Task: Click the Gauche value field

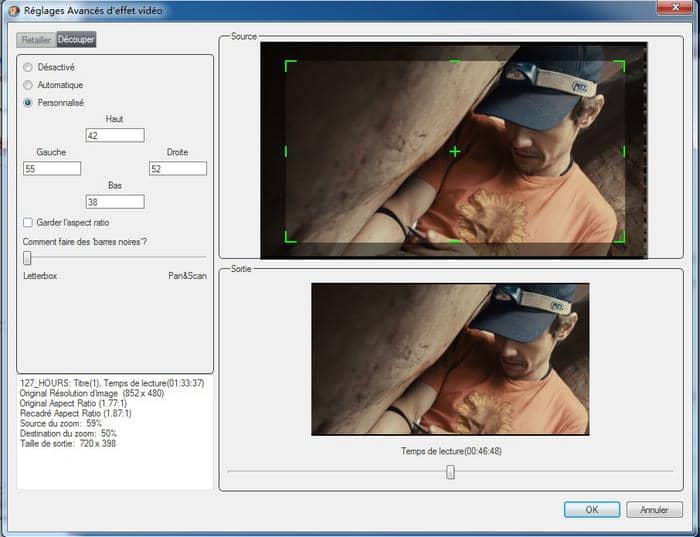Action: pyautogui.click(x=52, y=169)
